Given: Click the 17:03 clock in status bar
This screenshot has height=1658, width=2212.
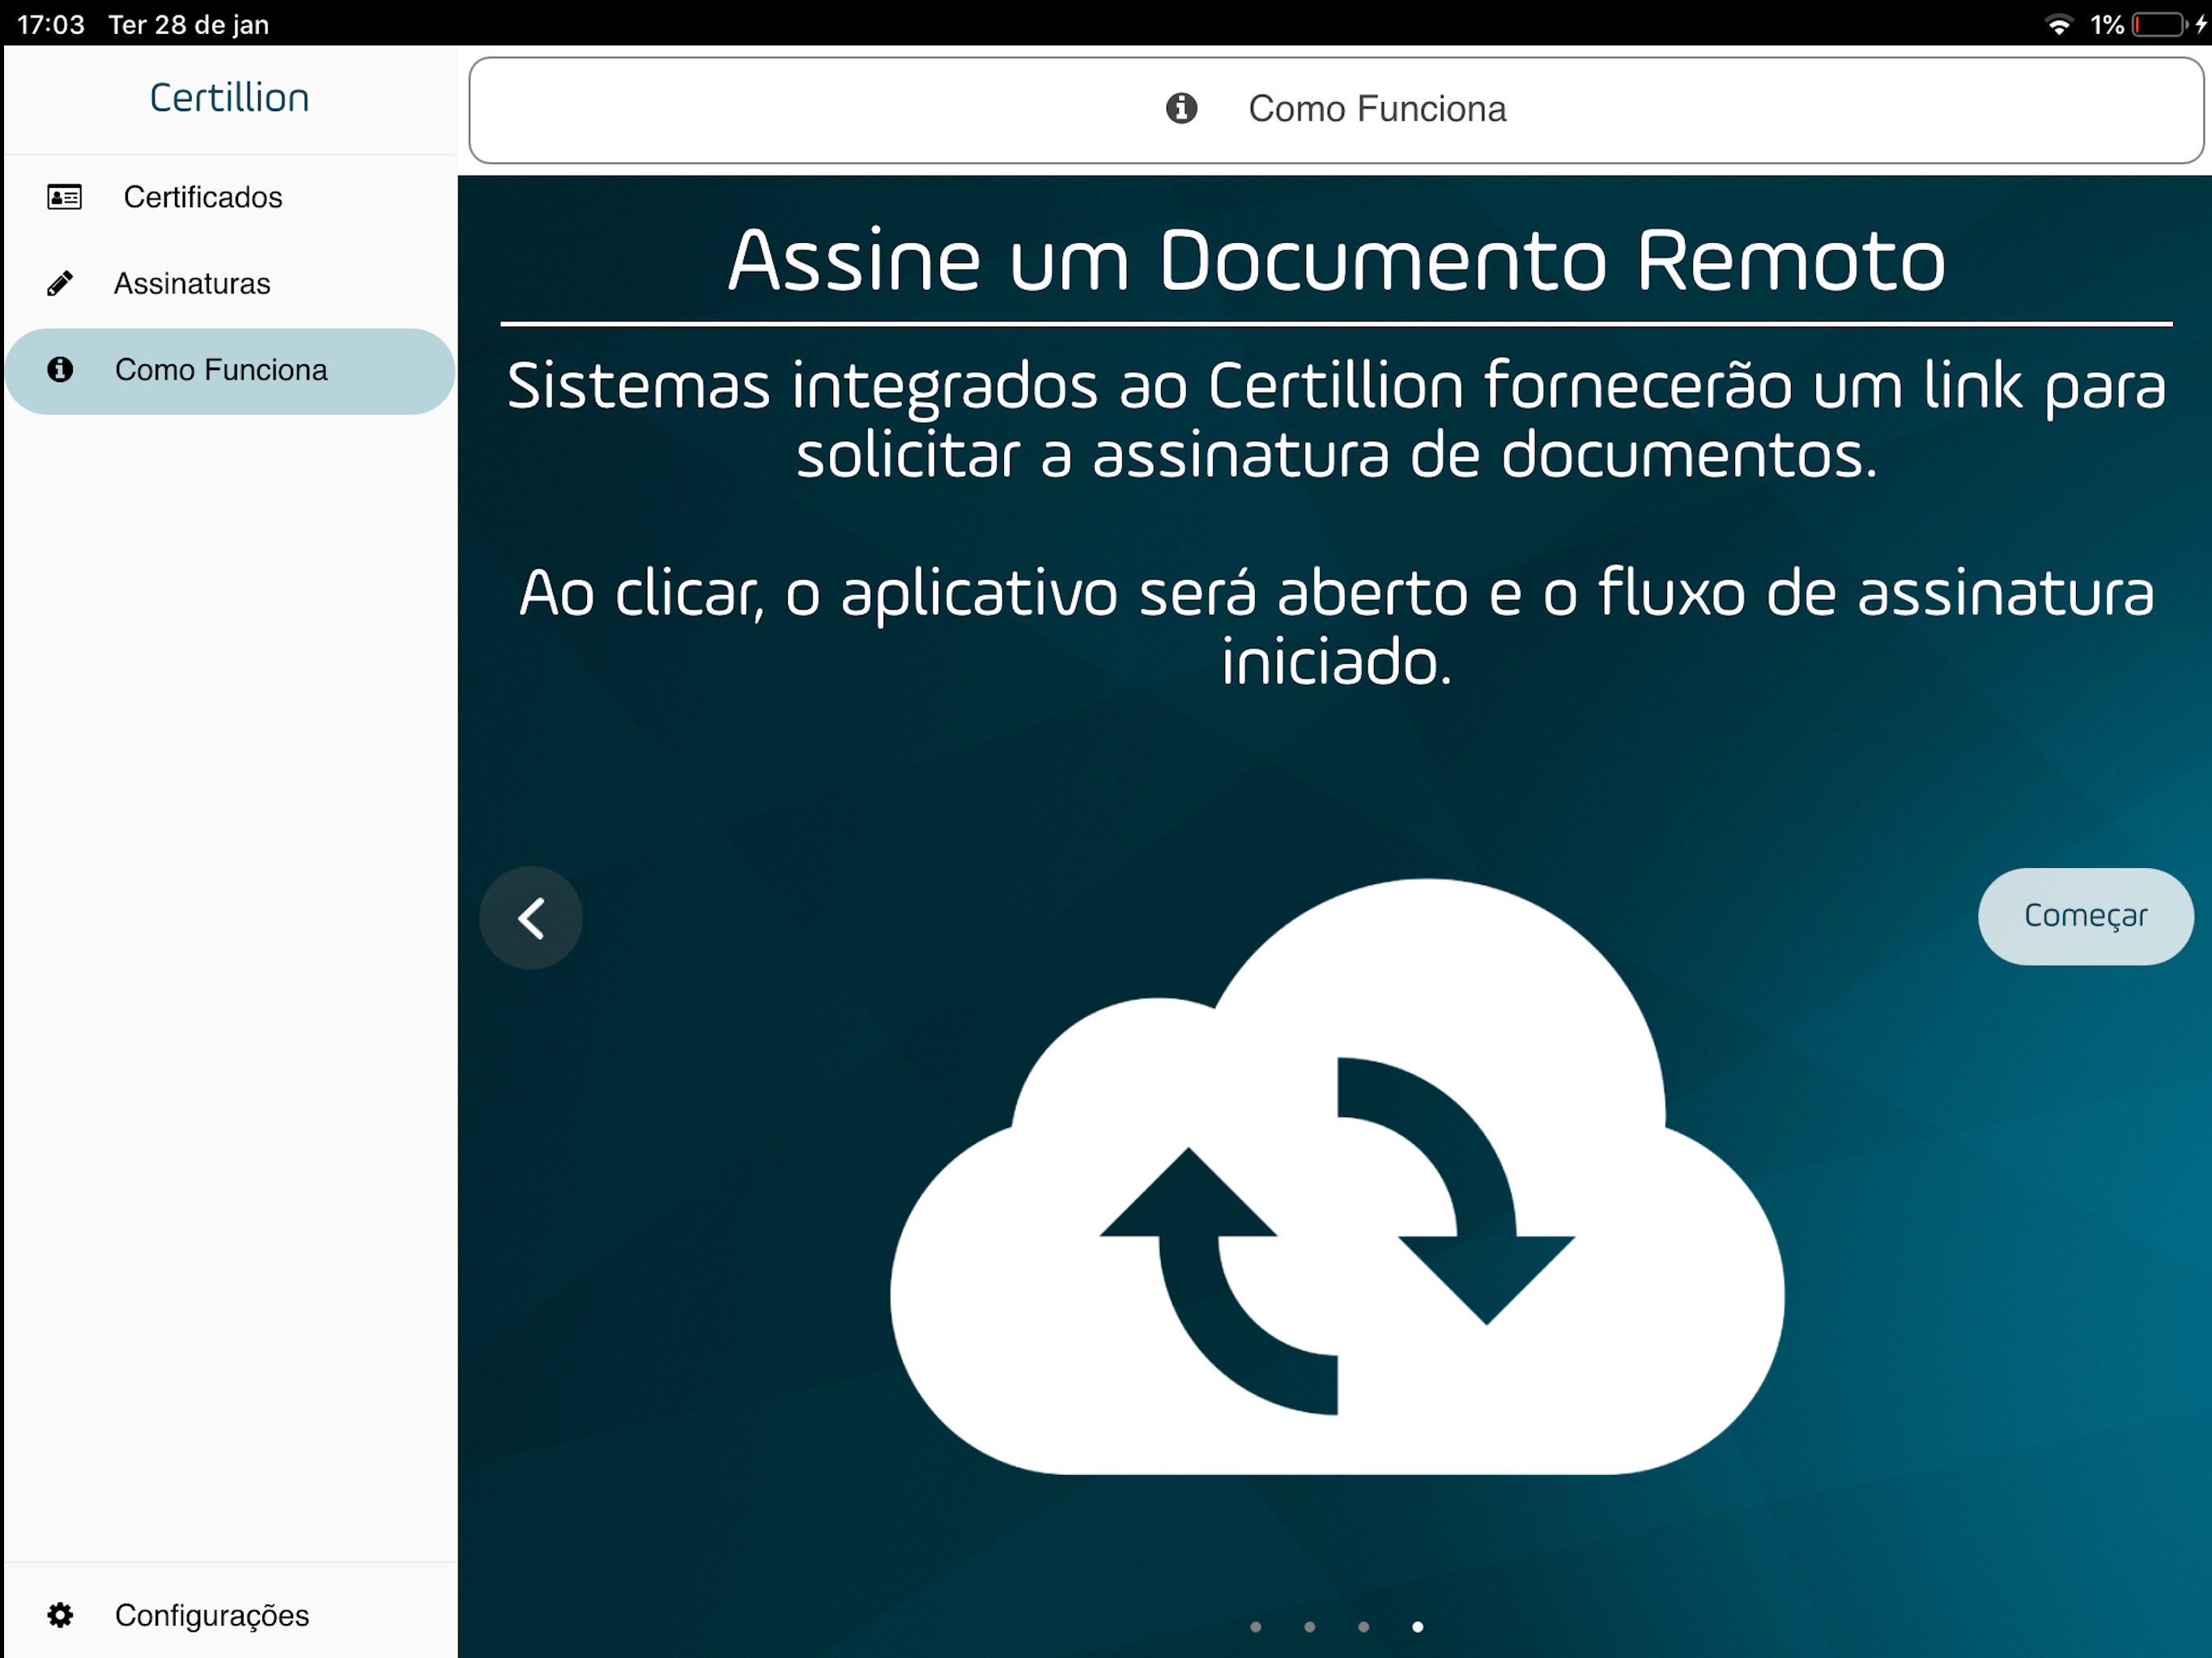Looking at the screenshot, I should coord(51,24).
